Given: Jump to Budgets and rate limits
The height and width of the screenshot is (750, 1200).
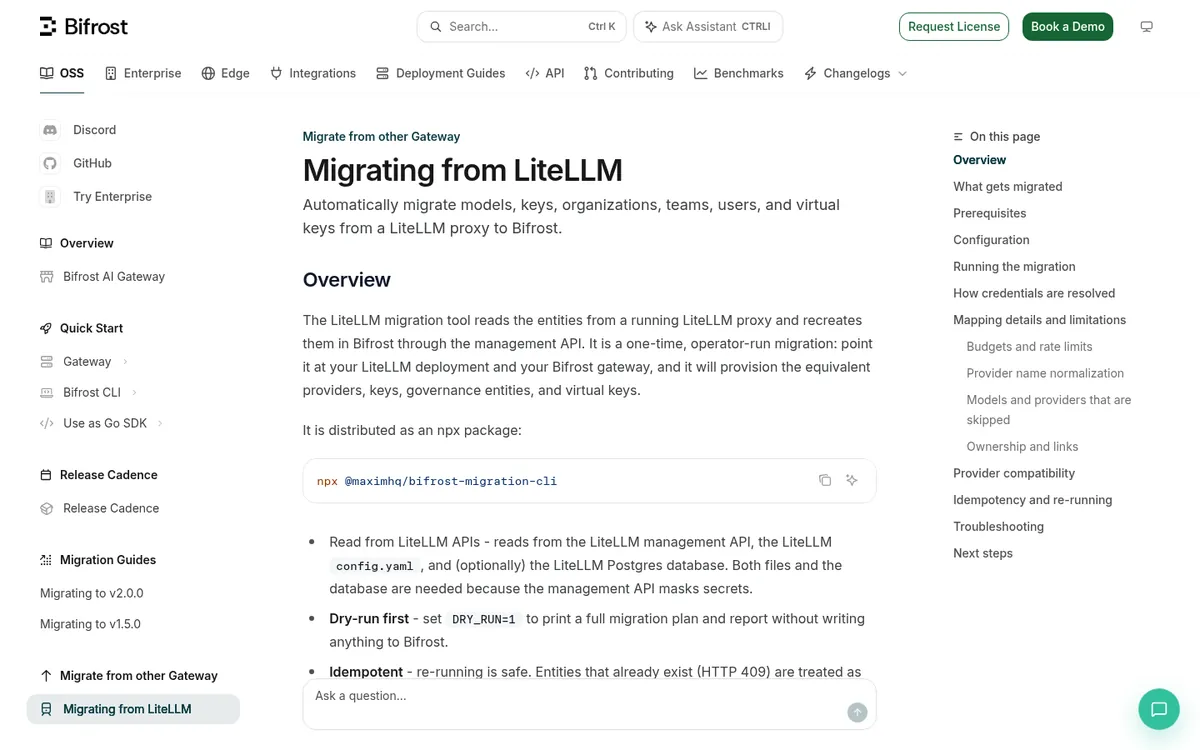Looking at the screenshot, I should [1030, 347].
